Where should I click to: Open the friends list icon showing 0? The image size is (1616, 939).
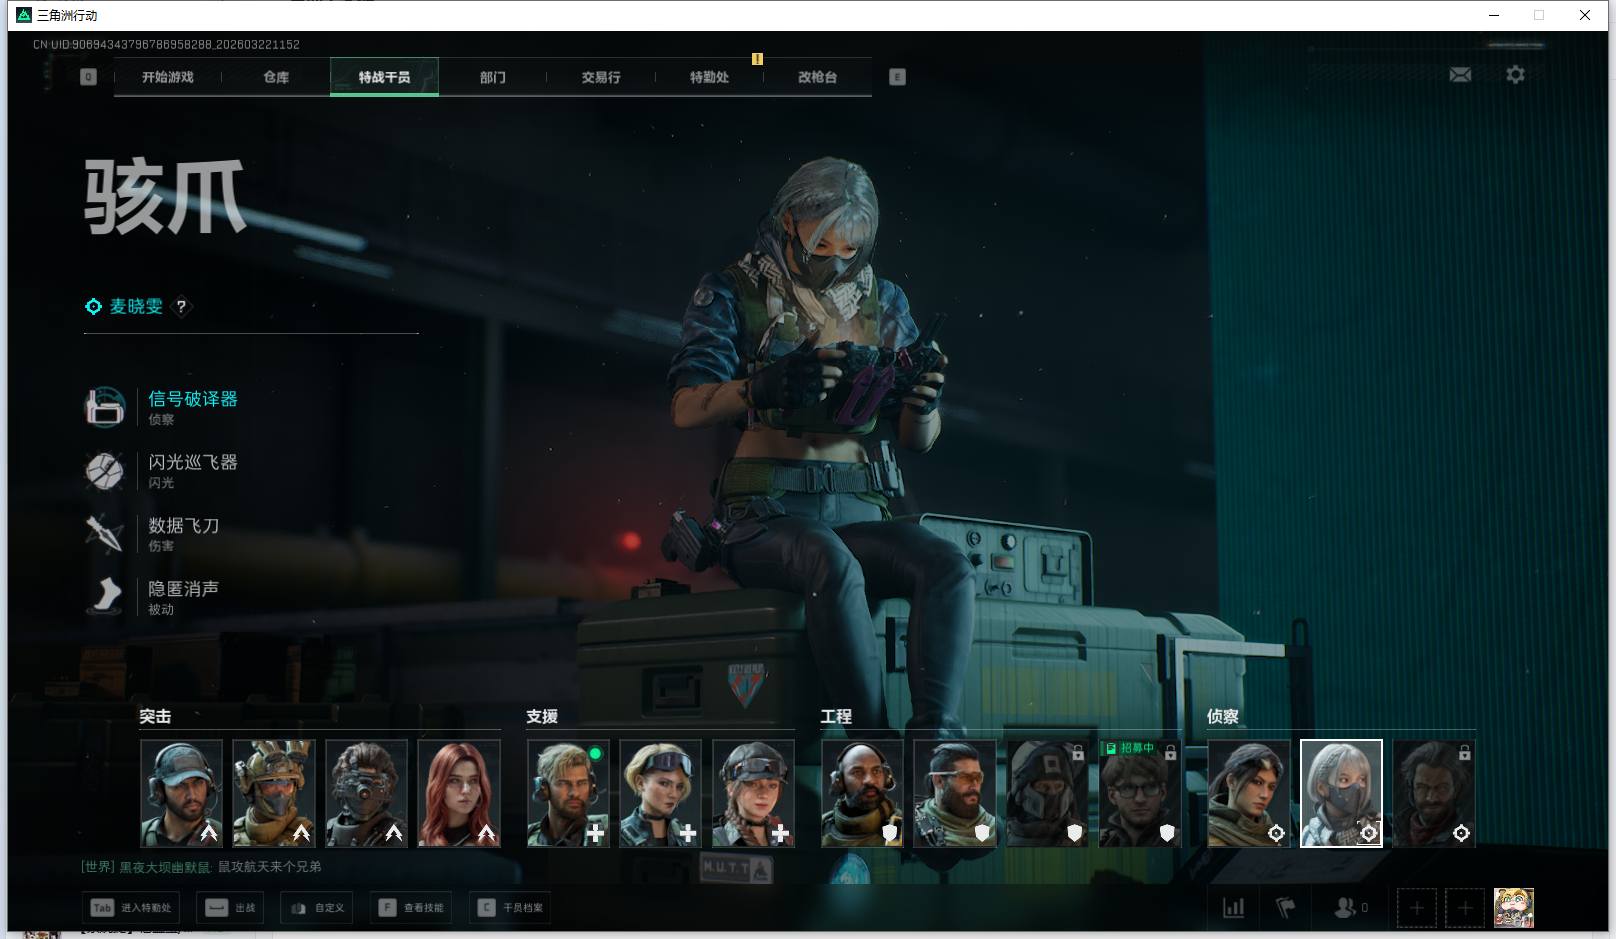[1351, 908]
